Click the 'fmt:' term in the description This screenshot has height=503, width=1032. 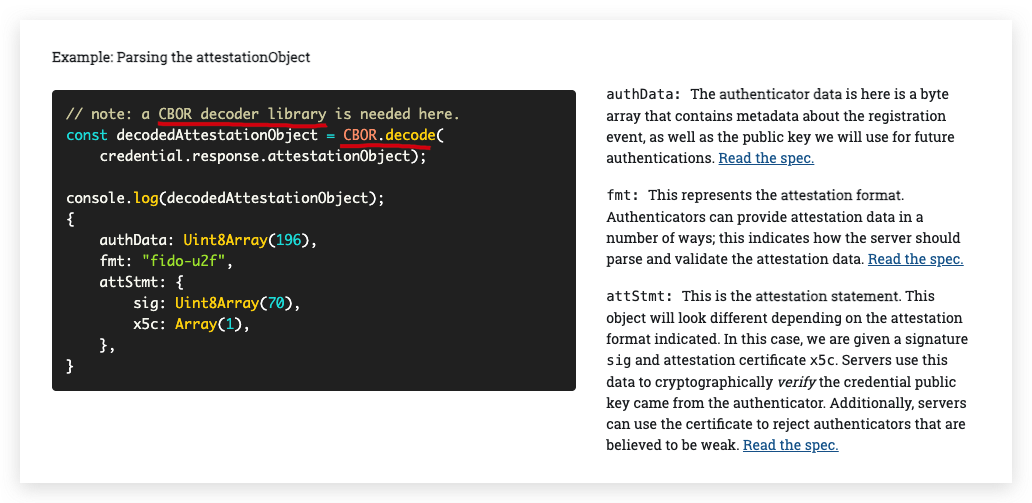click(622, 196)
